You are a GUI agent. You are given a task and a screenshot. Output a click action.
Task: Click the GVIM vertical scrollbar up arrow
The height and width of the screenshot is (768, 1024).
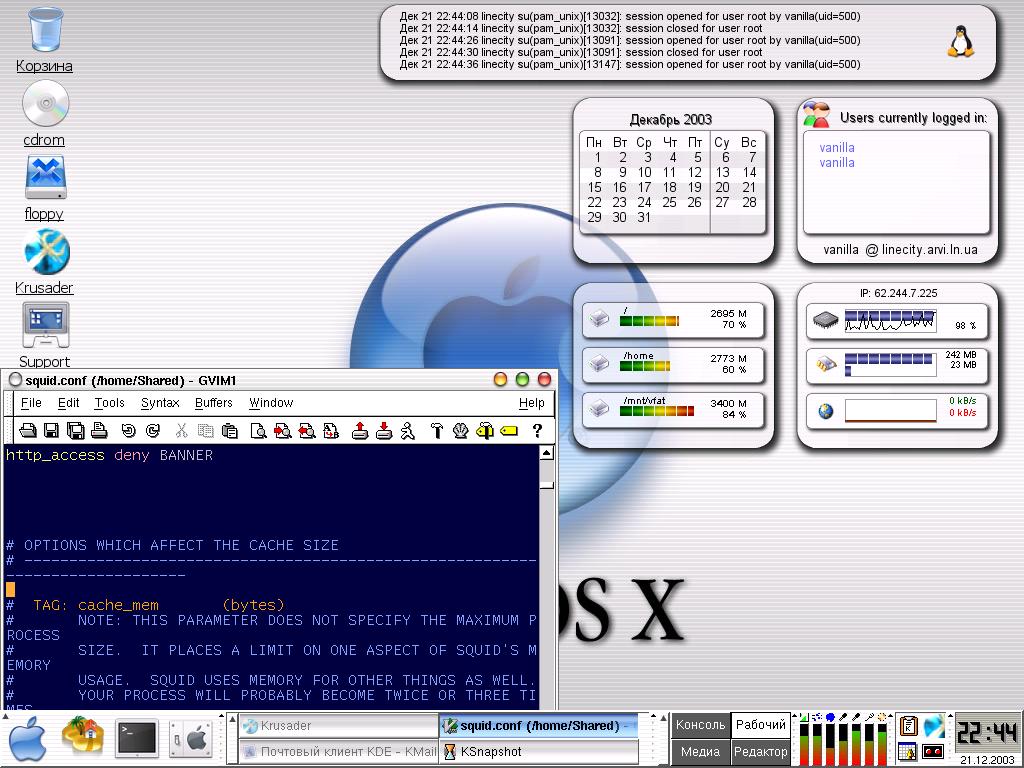click(546, 453)
